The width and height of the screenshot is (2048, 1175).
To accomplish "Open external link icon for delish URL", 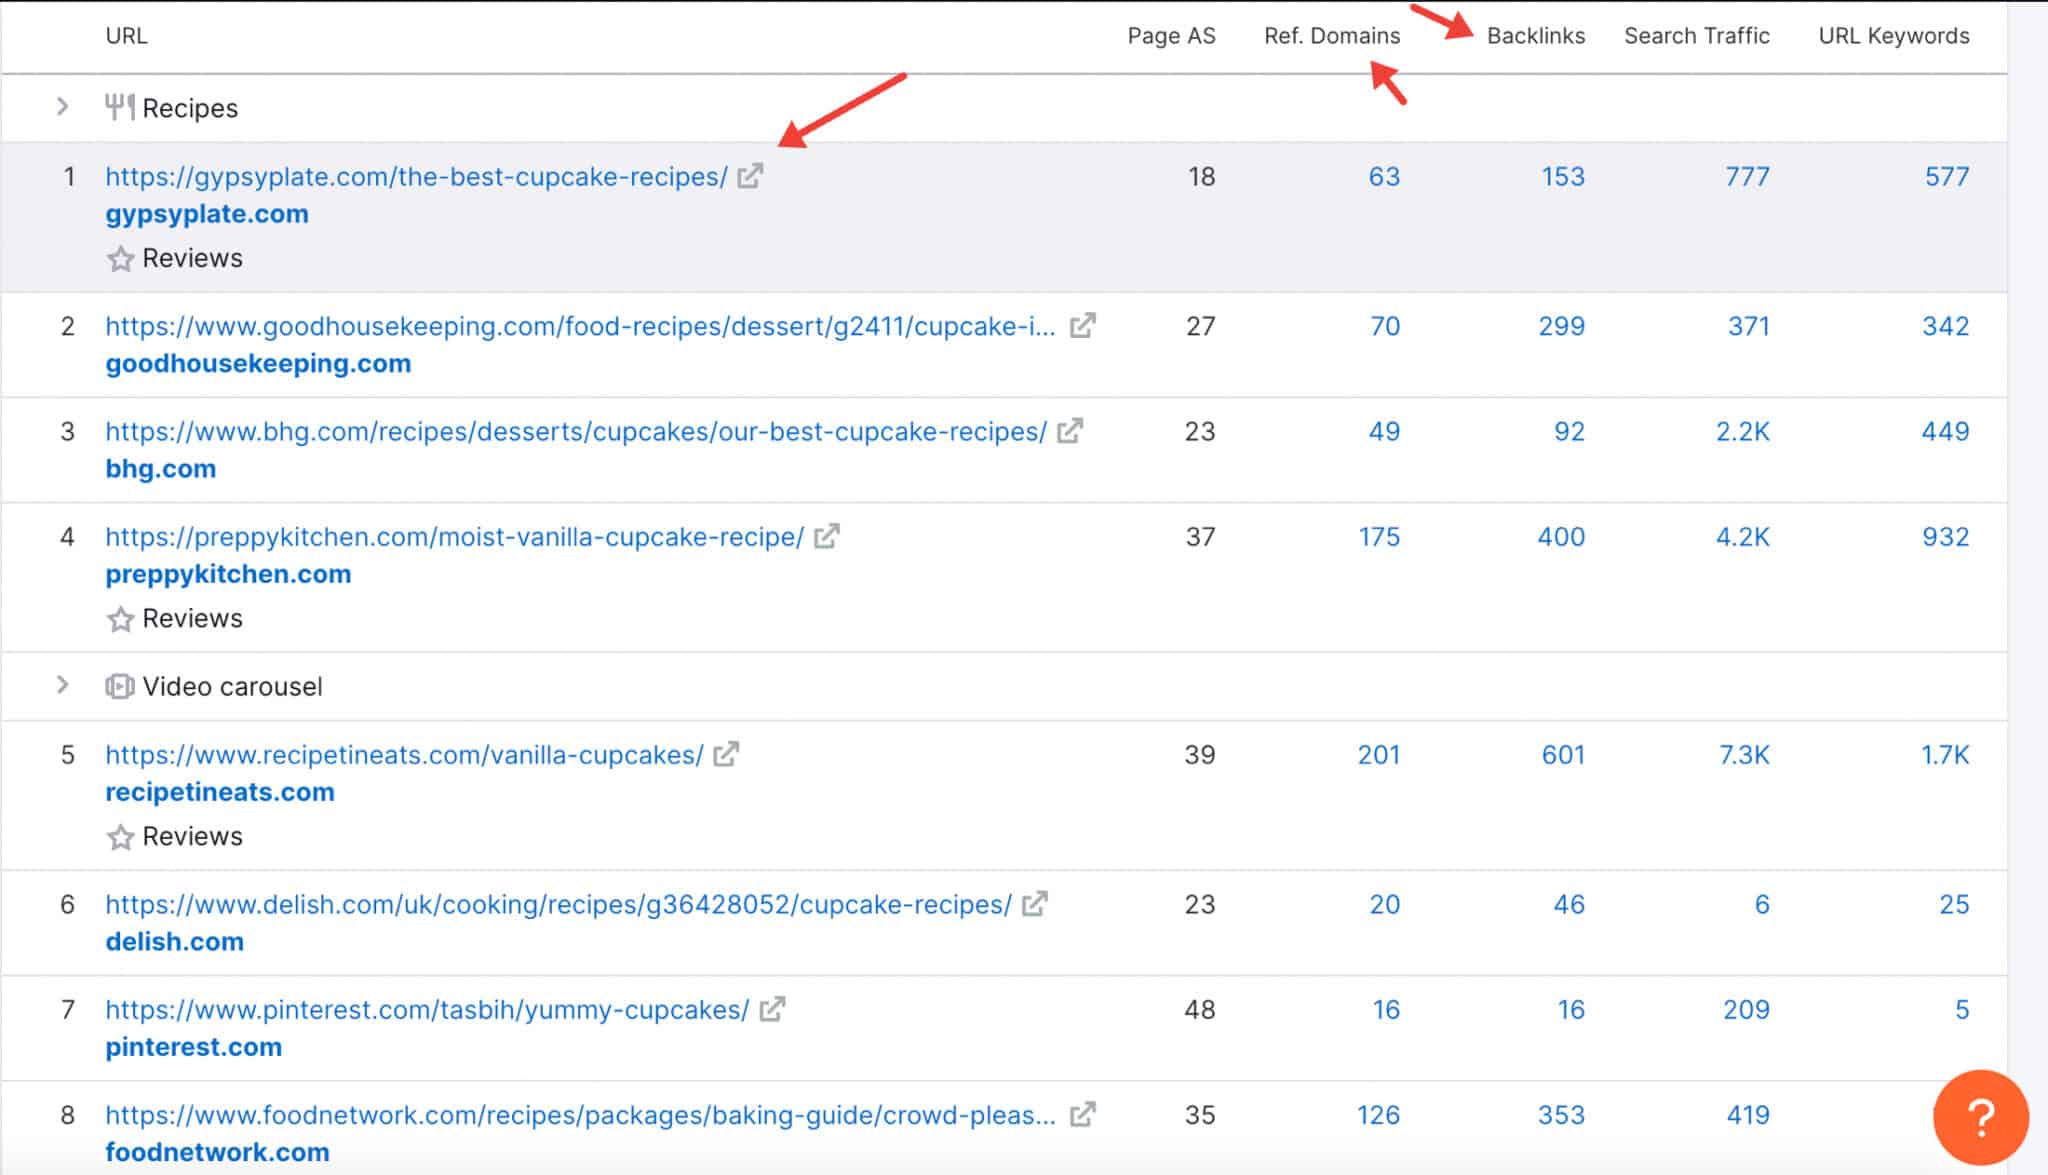I will tap(1034, 904).
